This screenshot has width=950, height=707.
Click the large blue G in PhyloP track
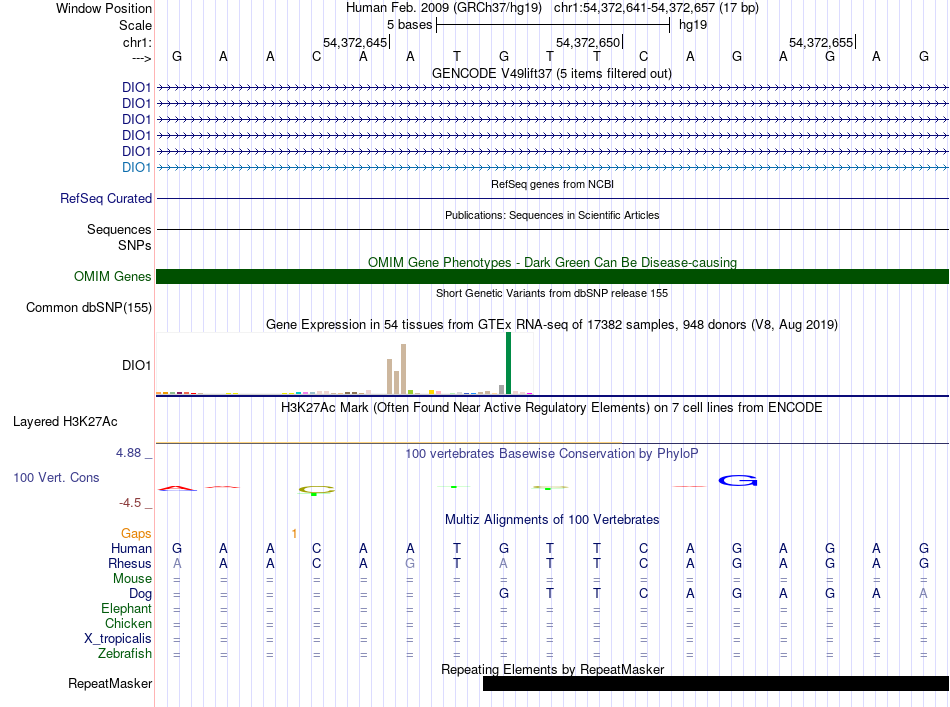tap(739, 481)
